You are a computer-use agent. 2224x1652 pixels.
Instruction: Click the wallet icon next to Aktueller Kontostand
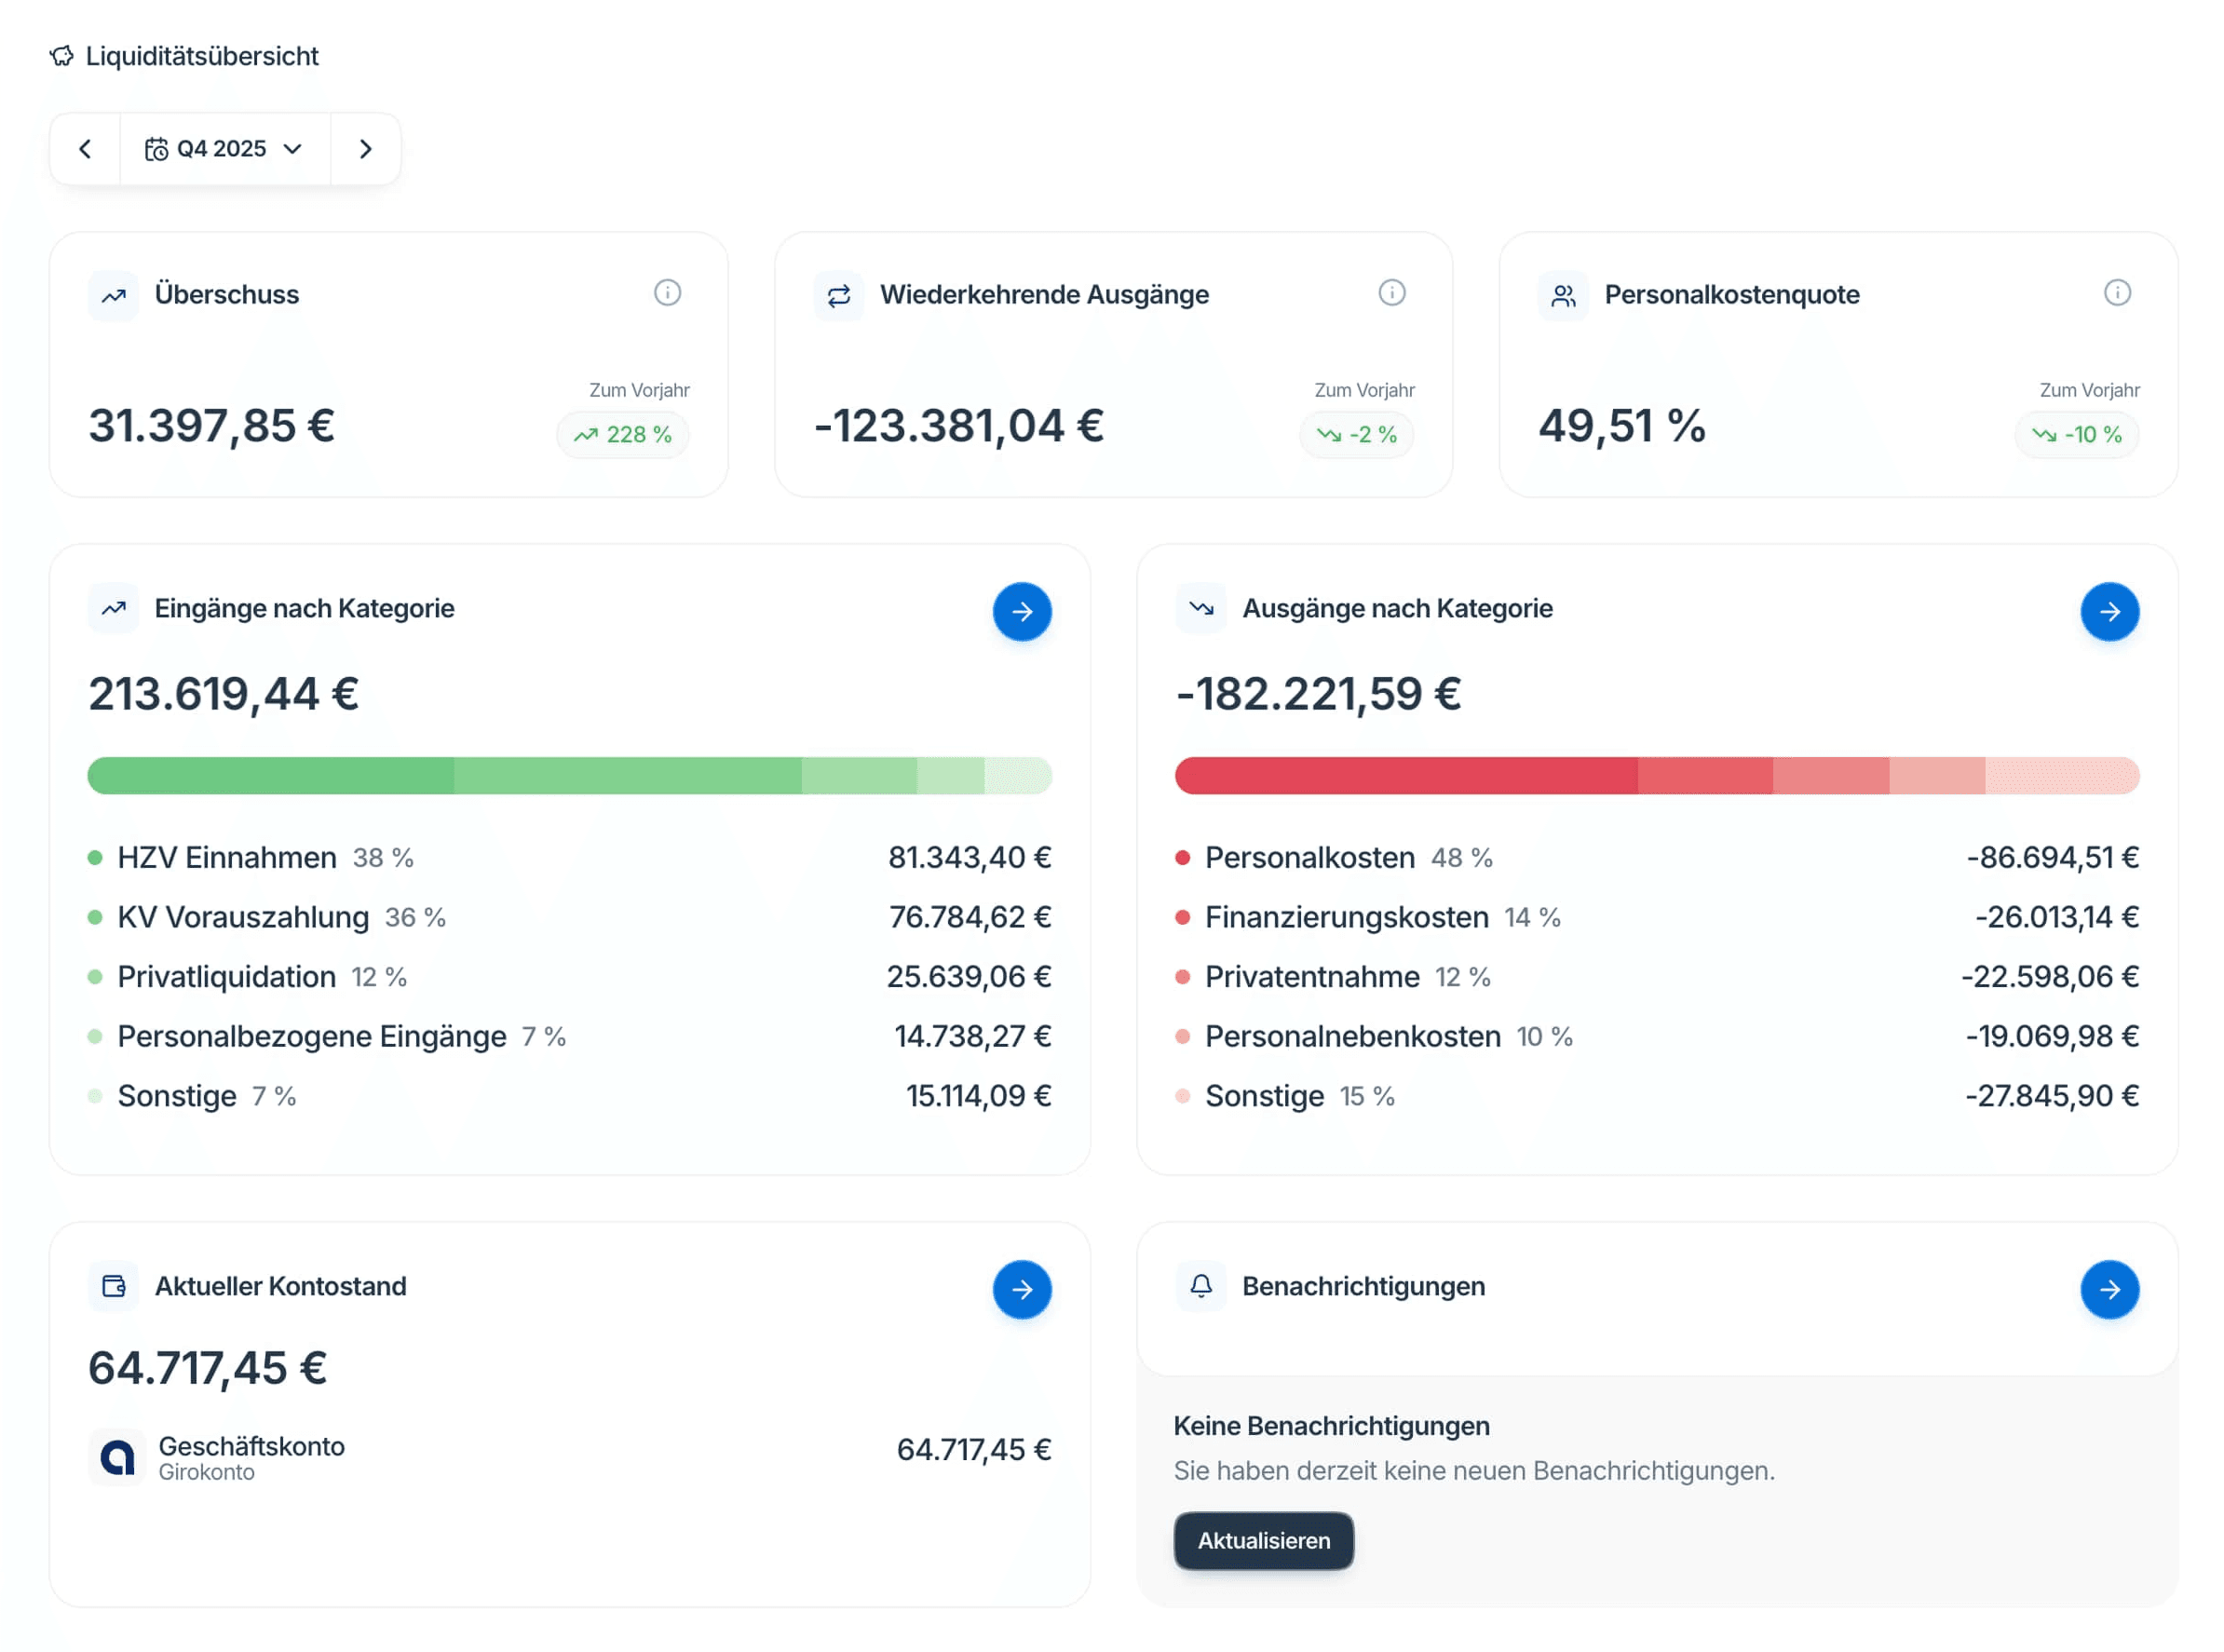(x=113, y=1286)
